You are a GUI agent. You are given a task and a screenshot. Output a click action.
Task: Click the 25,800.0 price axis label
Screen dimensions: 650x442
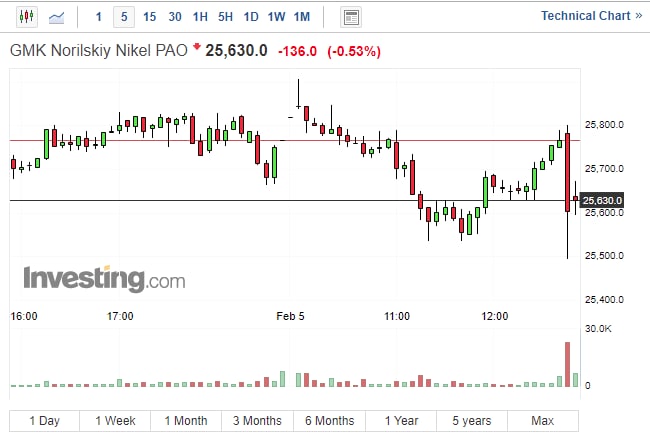[604, 124]
